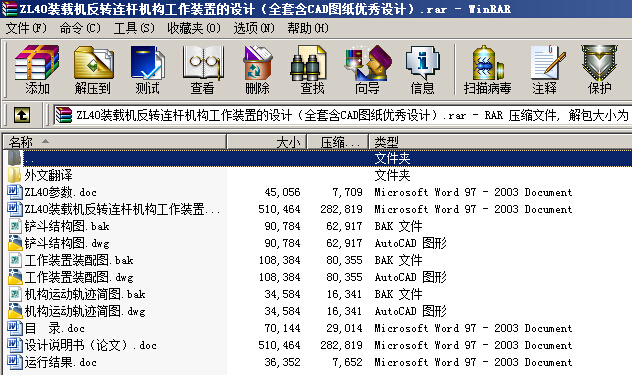Click the AutoCAD icon of 机构运动轨迹简图.dwg

(x=15, y=310)
